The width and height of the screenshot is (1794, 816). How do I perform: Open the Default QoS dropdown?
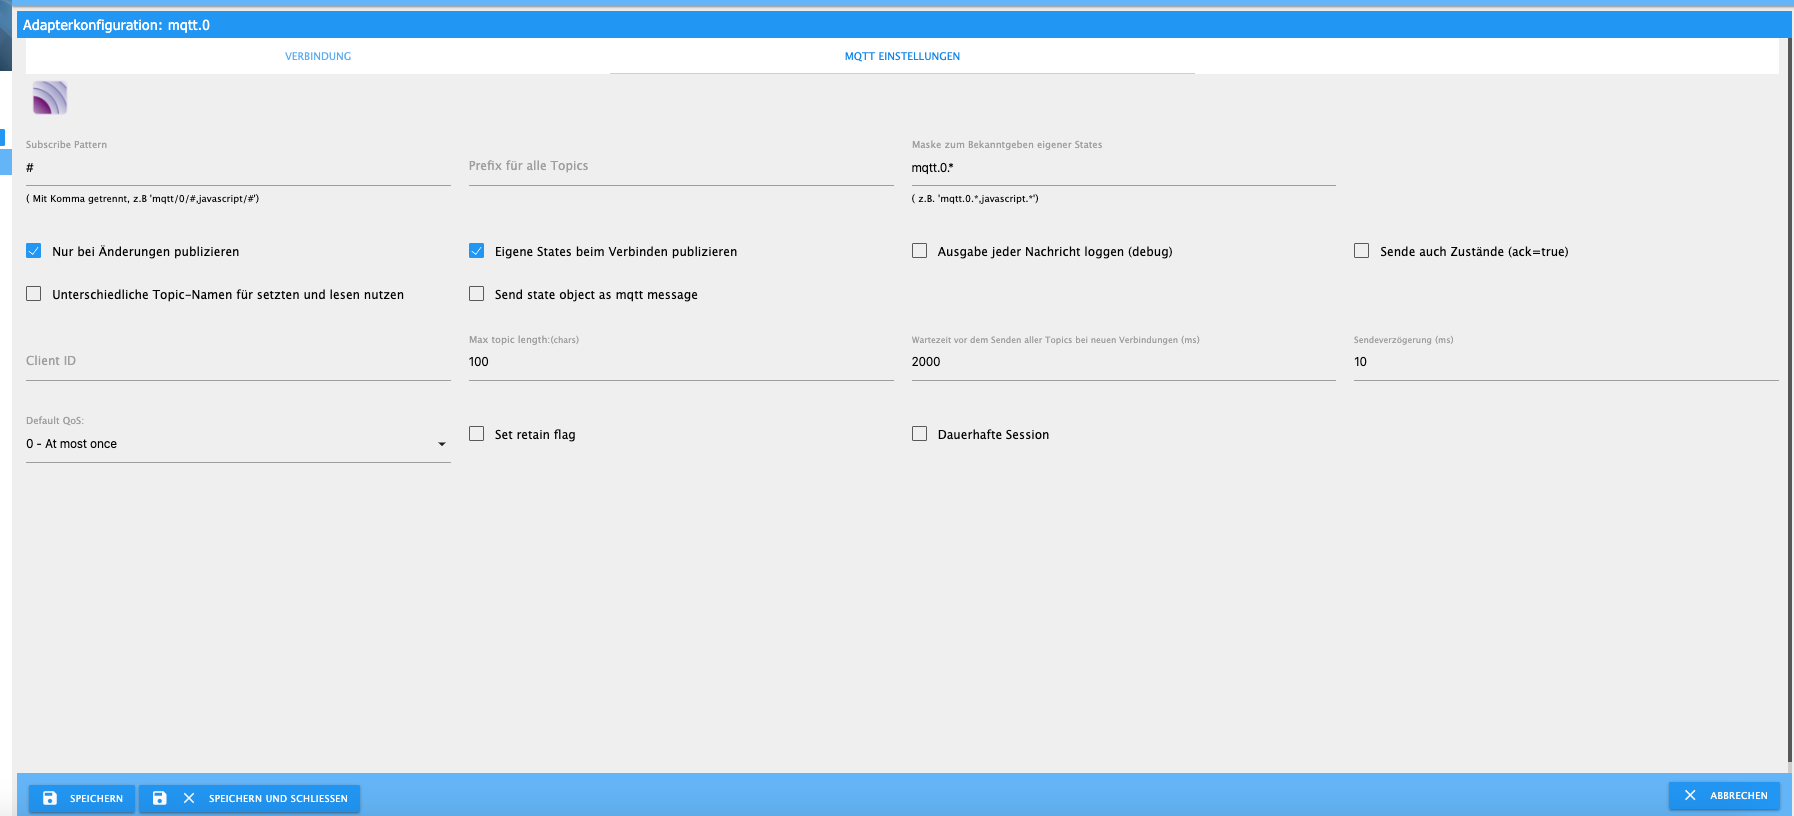pos(238,444)
